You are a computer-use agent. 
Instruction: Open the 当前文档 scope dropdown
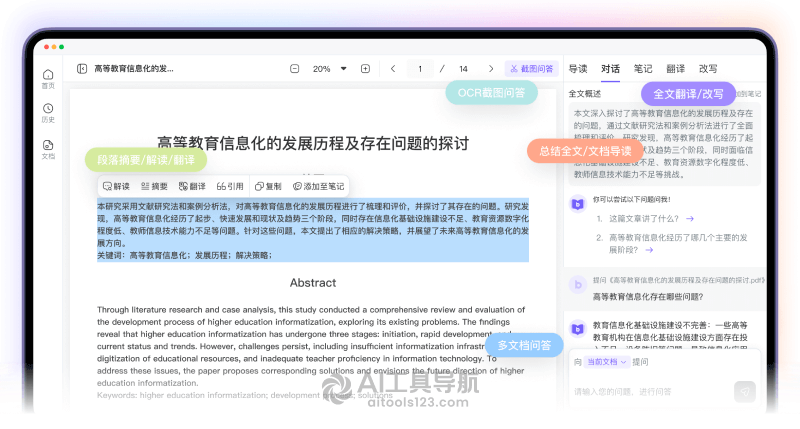[x=607, y=362]
